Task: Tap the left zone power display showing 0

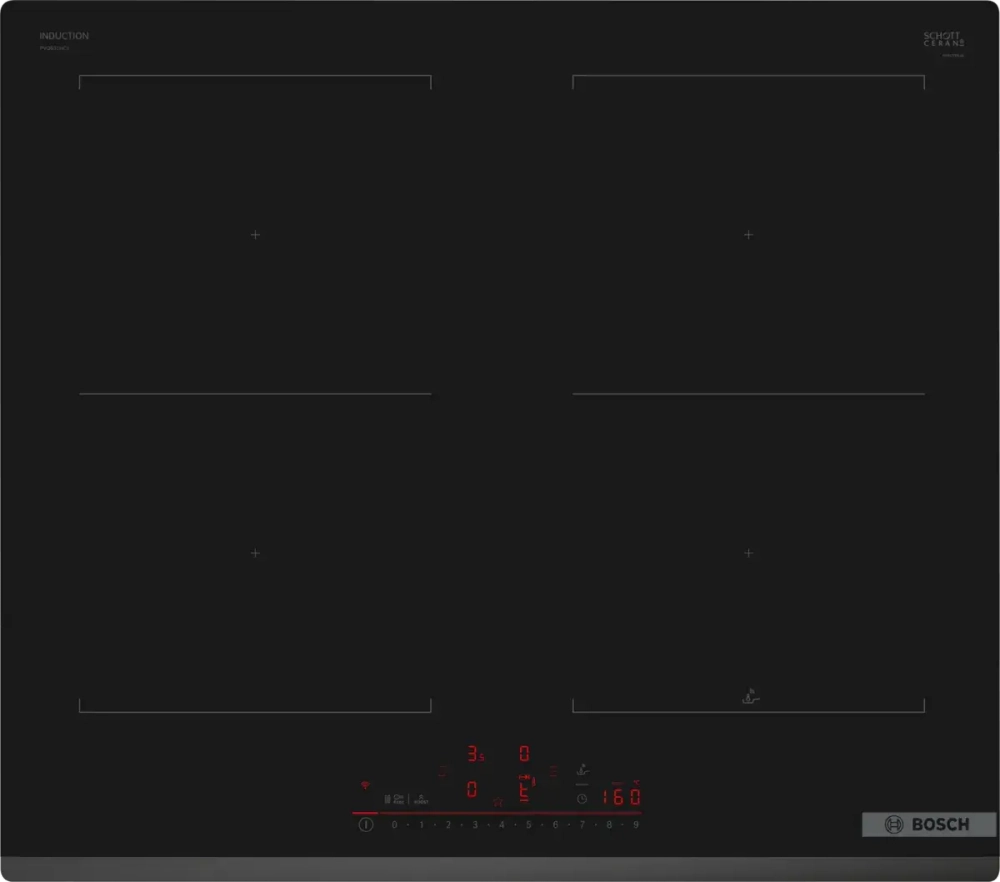Action: click(x=471, y=788)
